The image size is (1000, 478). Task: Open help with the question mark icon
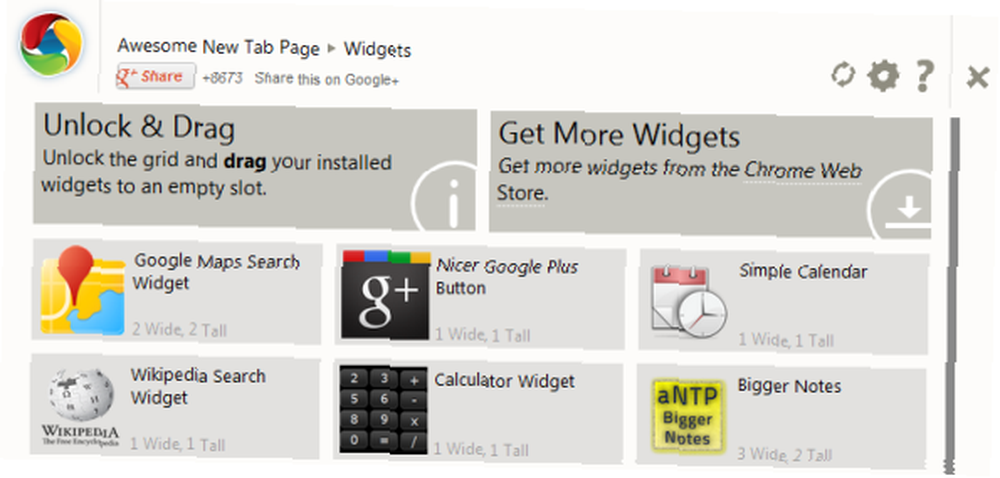pos(923,76)
